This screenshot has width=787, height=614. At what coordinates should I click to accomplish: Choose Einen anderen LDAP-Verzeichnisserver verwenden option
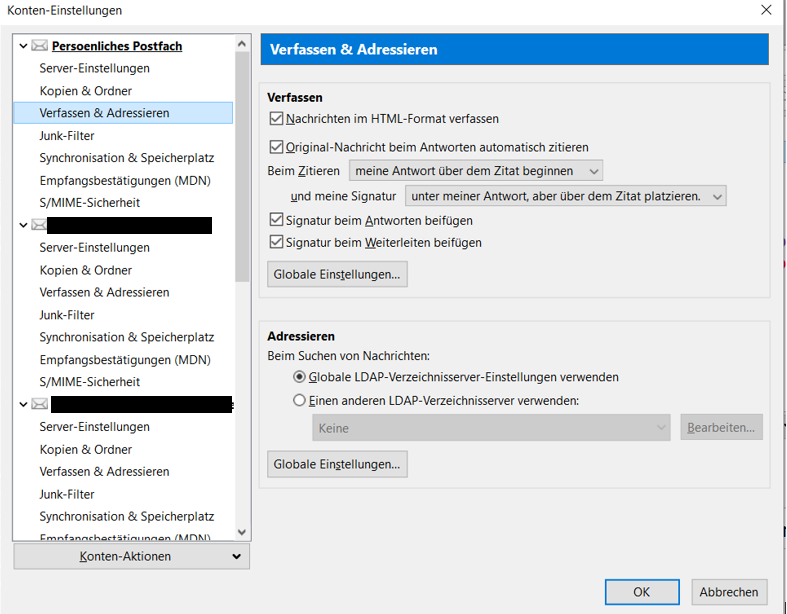[299, 400]
